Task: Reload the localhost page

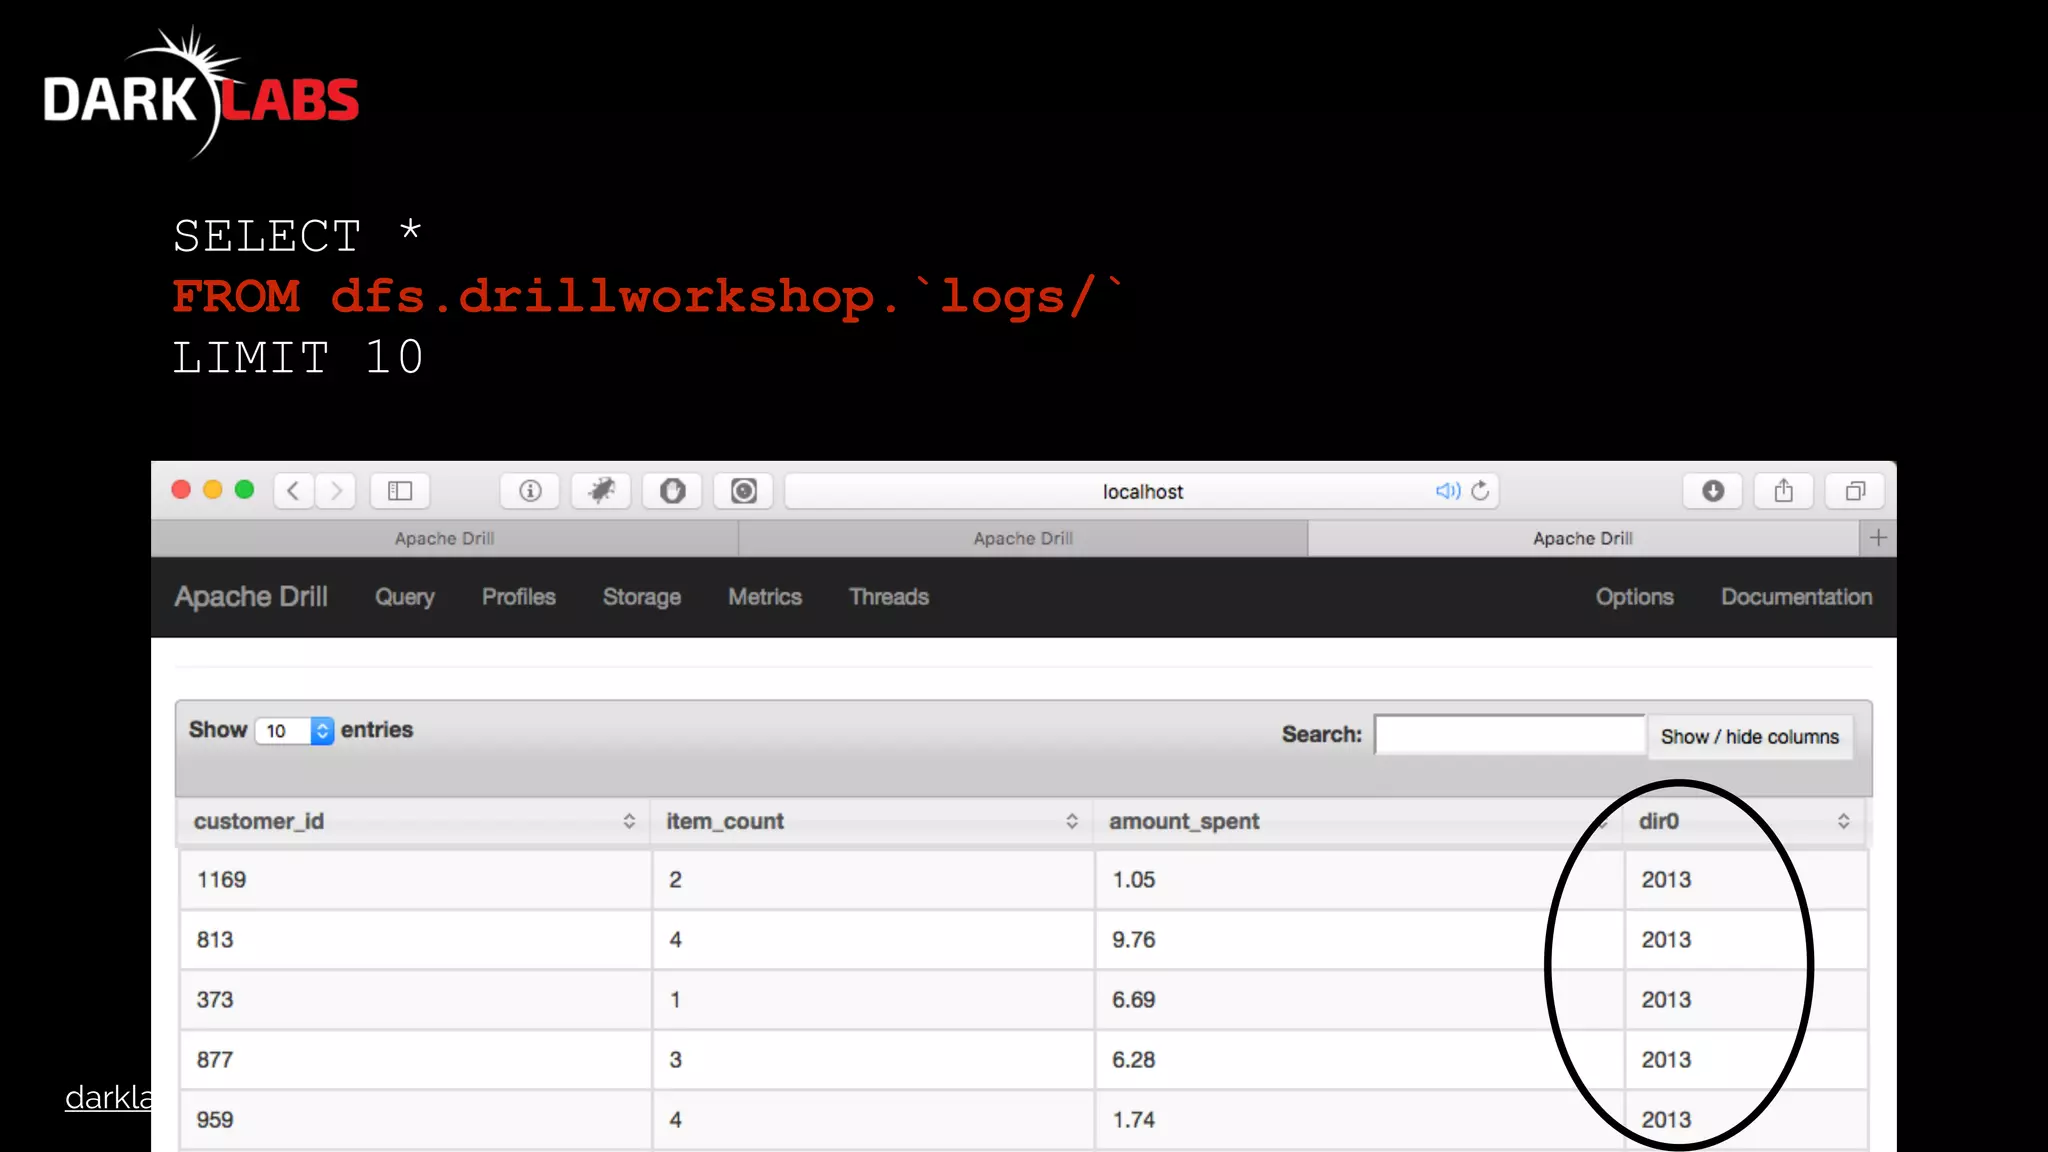Action: point(1481,490)
